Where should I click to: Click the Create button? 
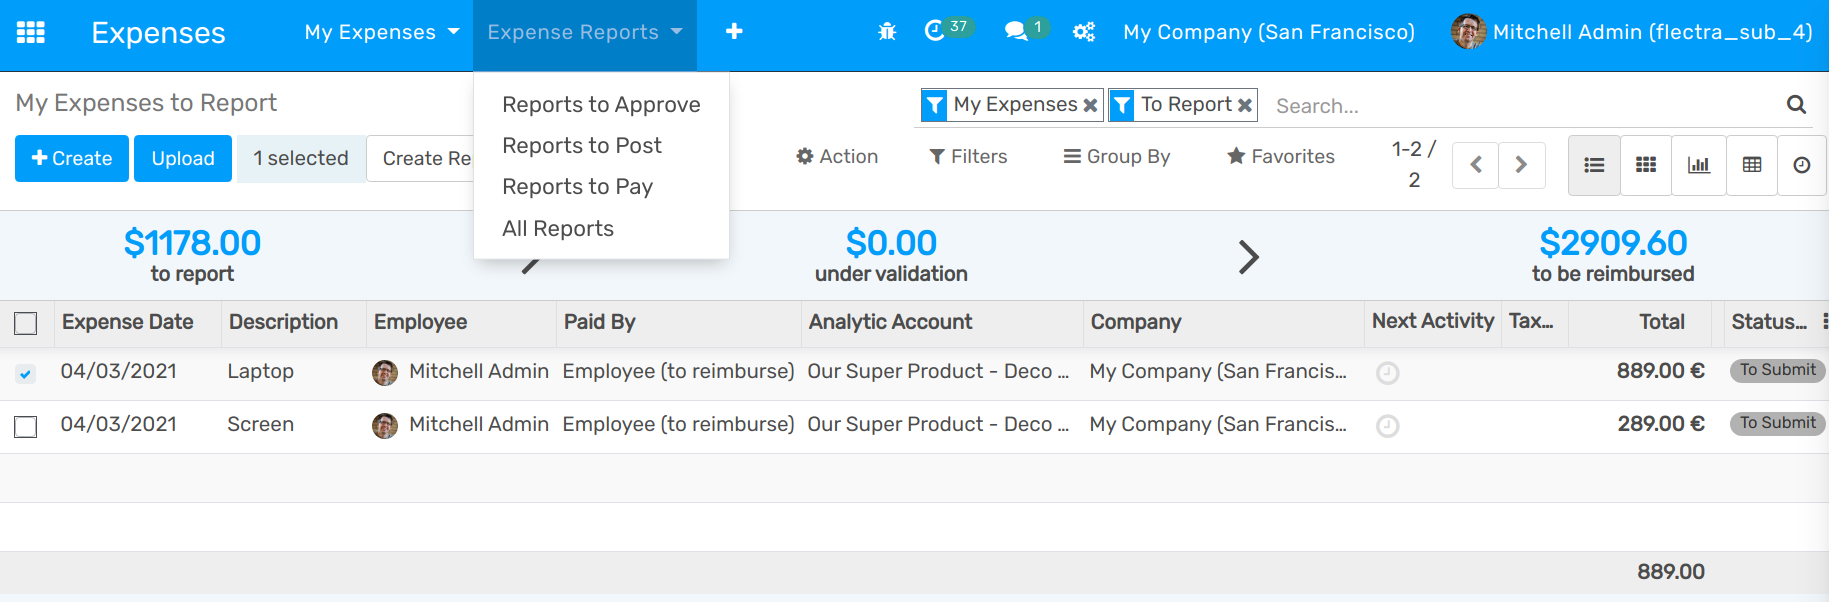(72, 158)
